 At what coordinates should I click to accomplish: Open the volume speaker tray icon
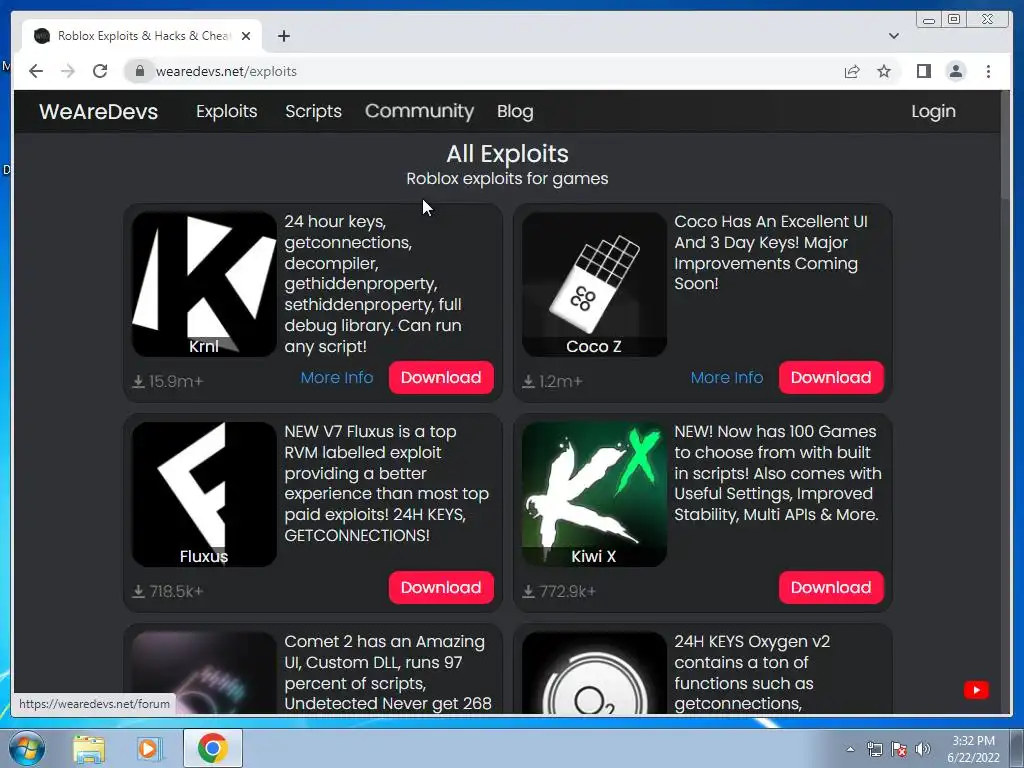coord(923,749)
